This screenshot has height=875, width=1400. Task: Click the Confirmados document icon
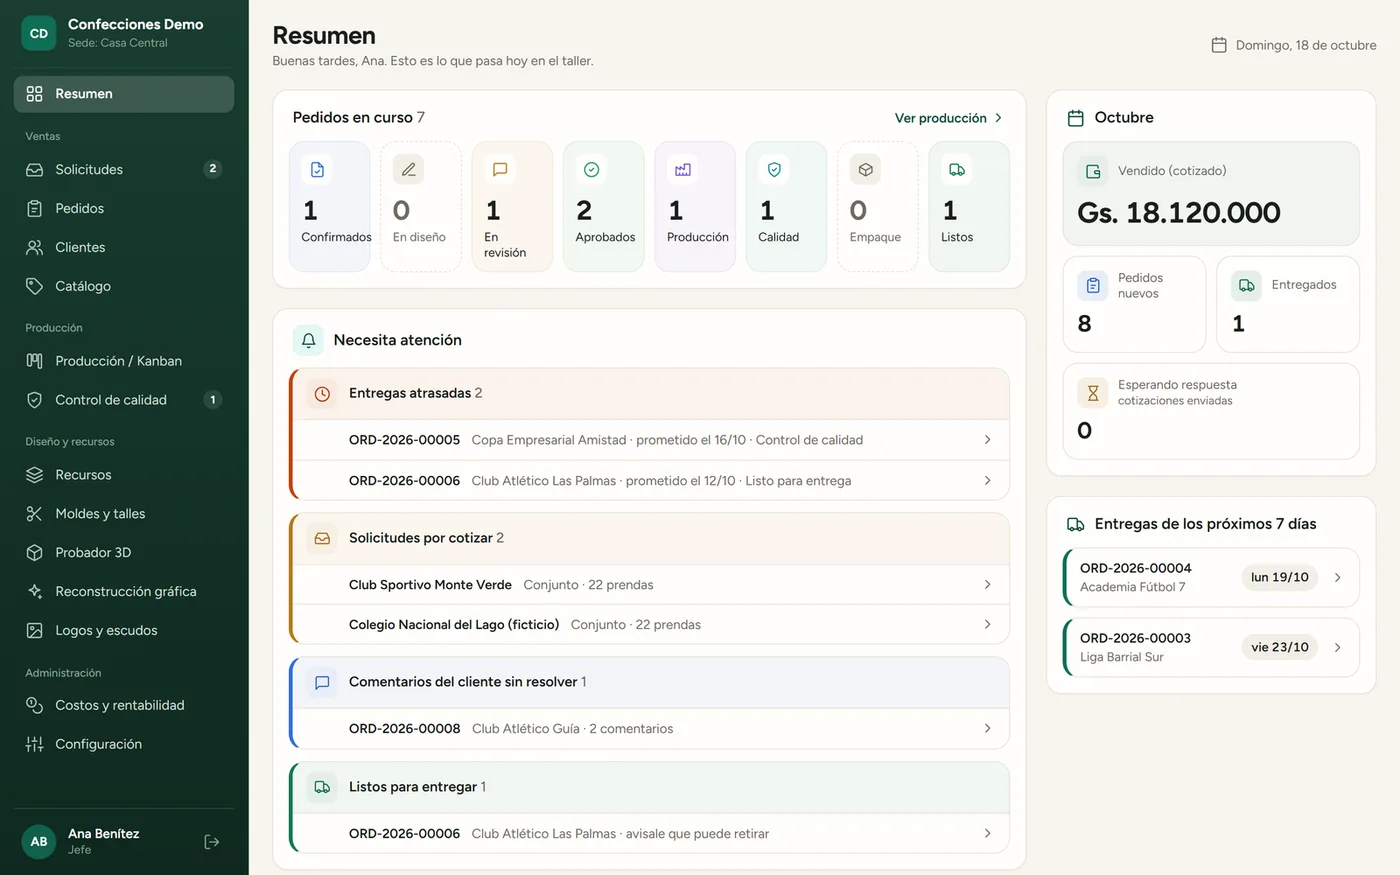(x=317, y=170)
